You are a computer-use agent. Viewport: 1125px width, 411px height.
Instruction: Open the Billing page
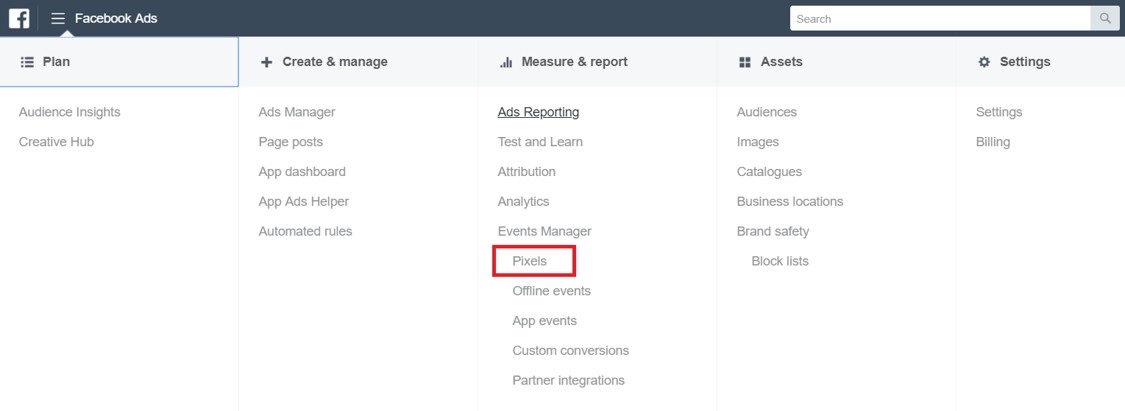coord(993,142)
